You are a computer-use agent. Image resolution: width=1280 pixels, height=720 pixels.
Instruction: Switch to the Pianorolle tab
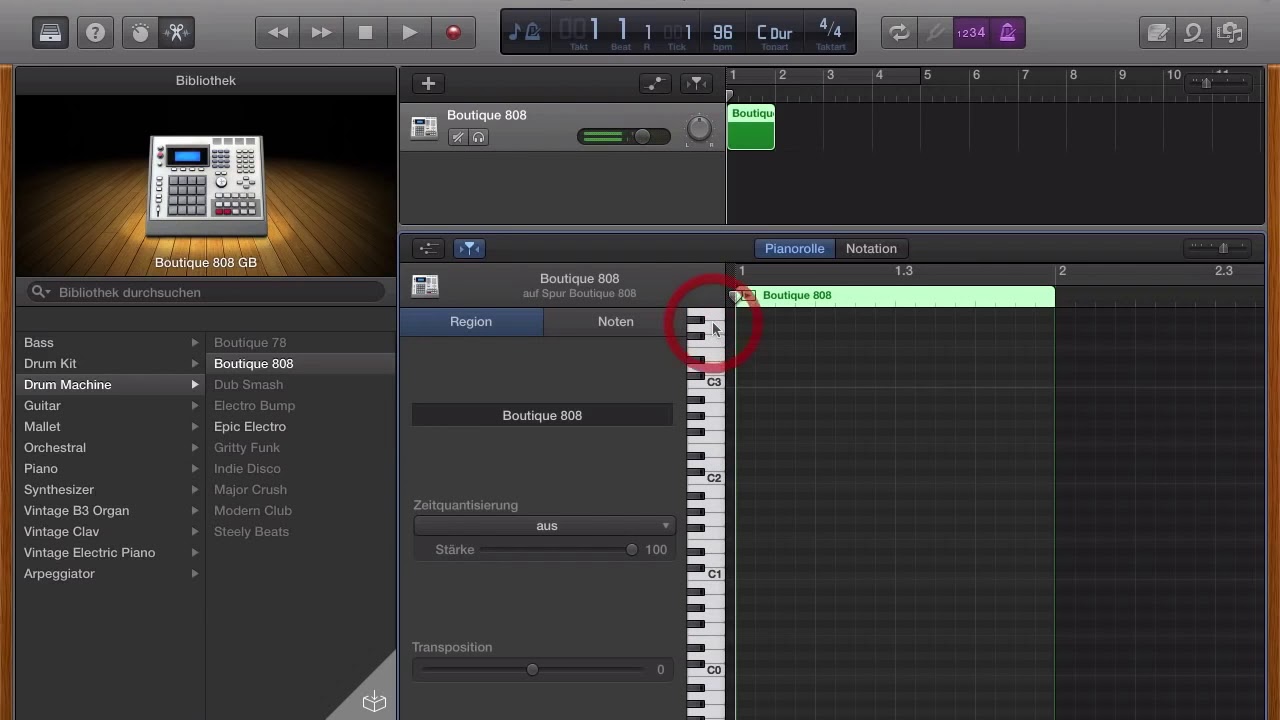795,248
